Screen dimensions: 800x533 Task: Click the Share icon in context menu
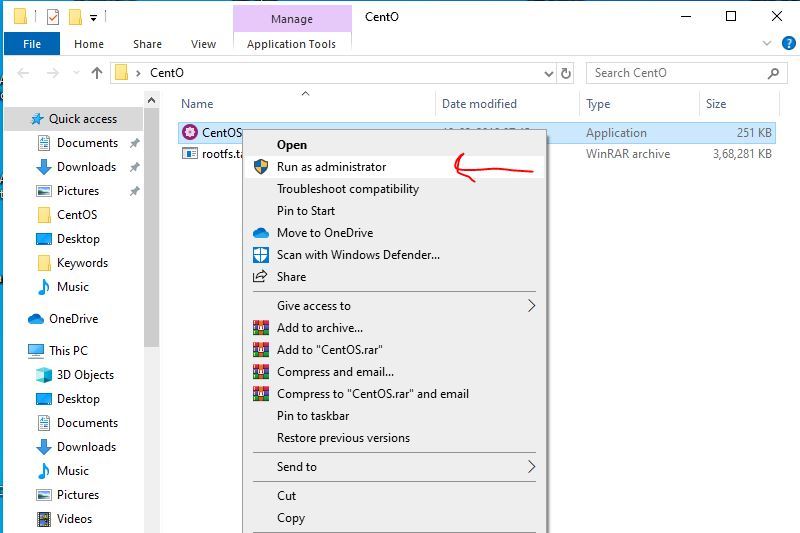pyautogui.click(x=261, y=277)
